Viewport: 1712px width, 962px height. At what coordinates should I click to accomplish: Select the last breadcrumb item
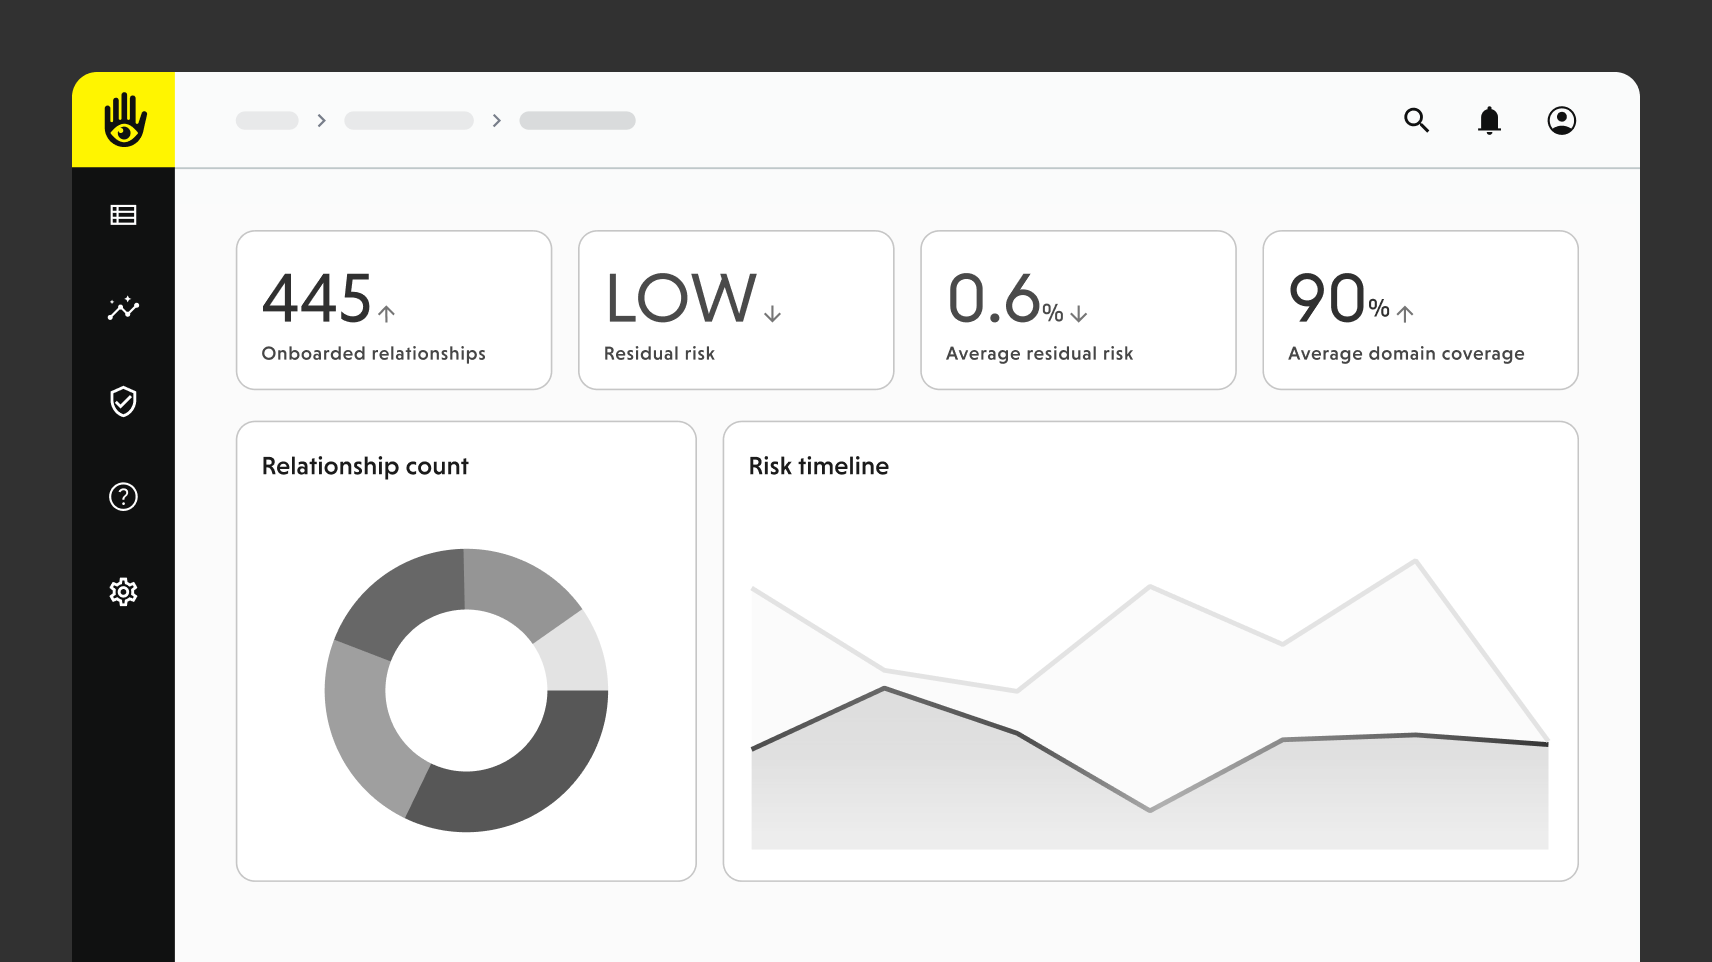click(x=577, y=120)
